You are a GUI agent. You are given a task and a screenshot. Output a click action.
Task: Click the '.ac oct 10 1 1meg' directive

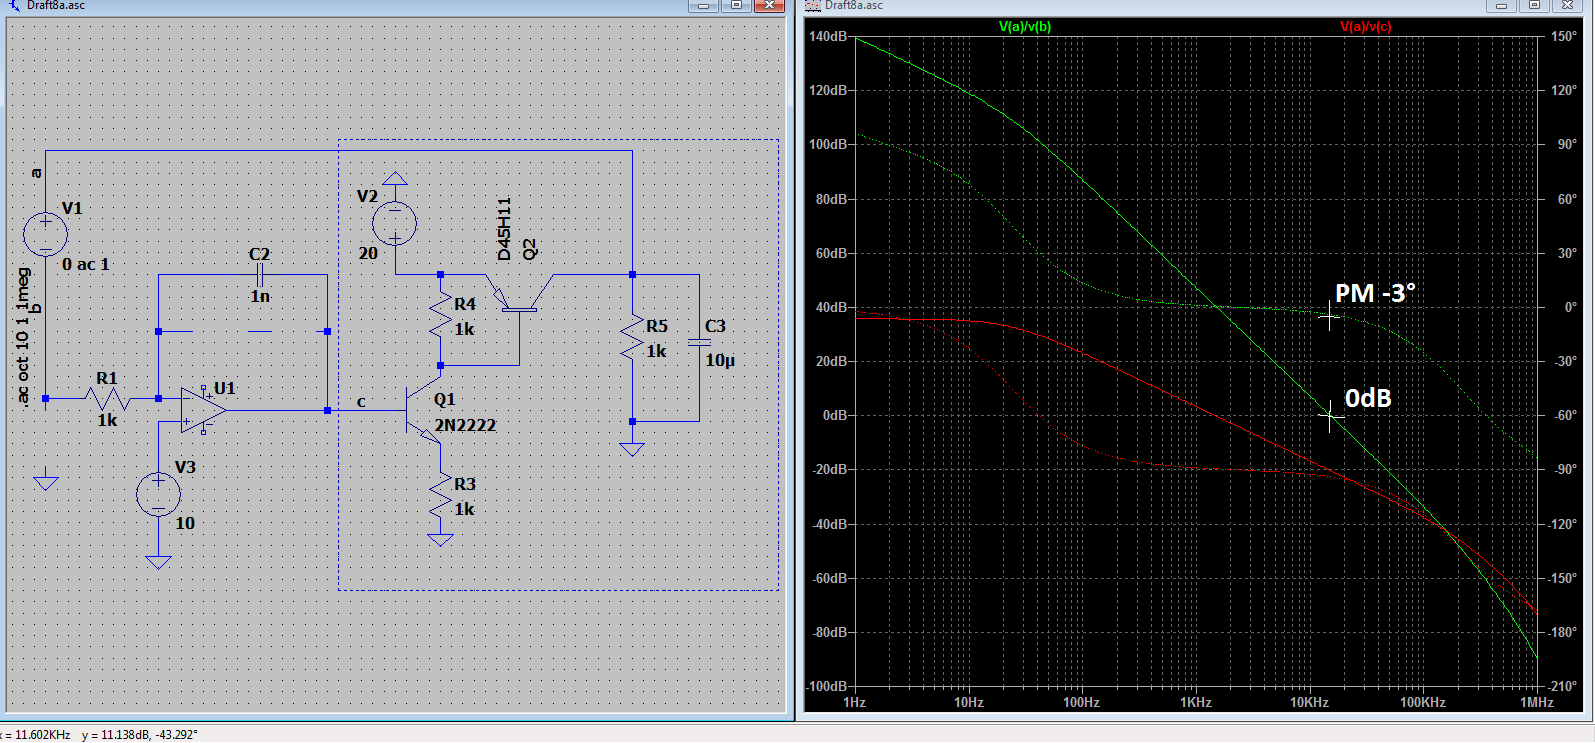tap(23, 337)
